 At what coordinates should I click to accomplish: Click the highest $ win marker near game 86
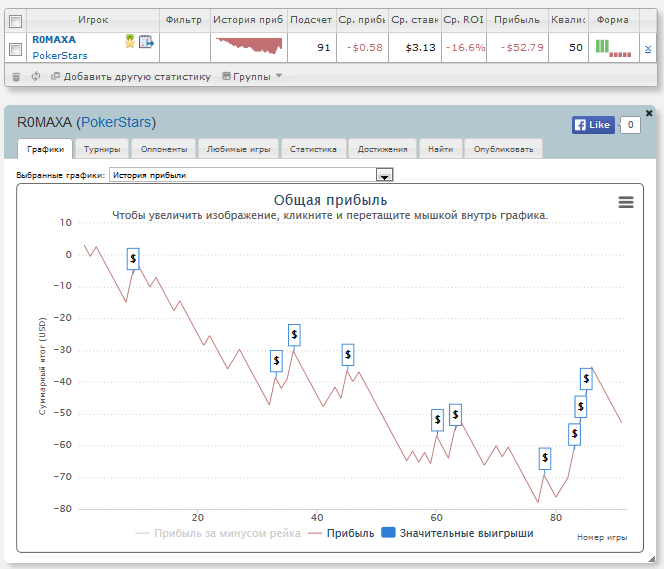click(587, 378)
